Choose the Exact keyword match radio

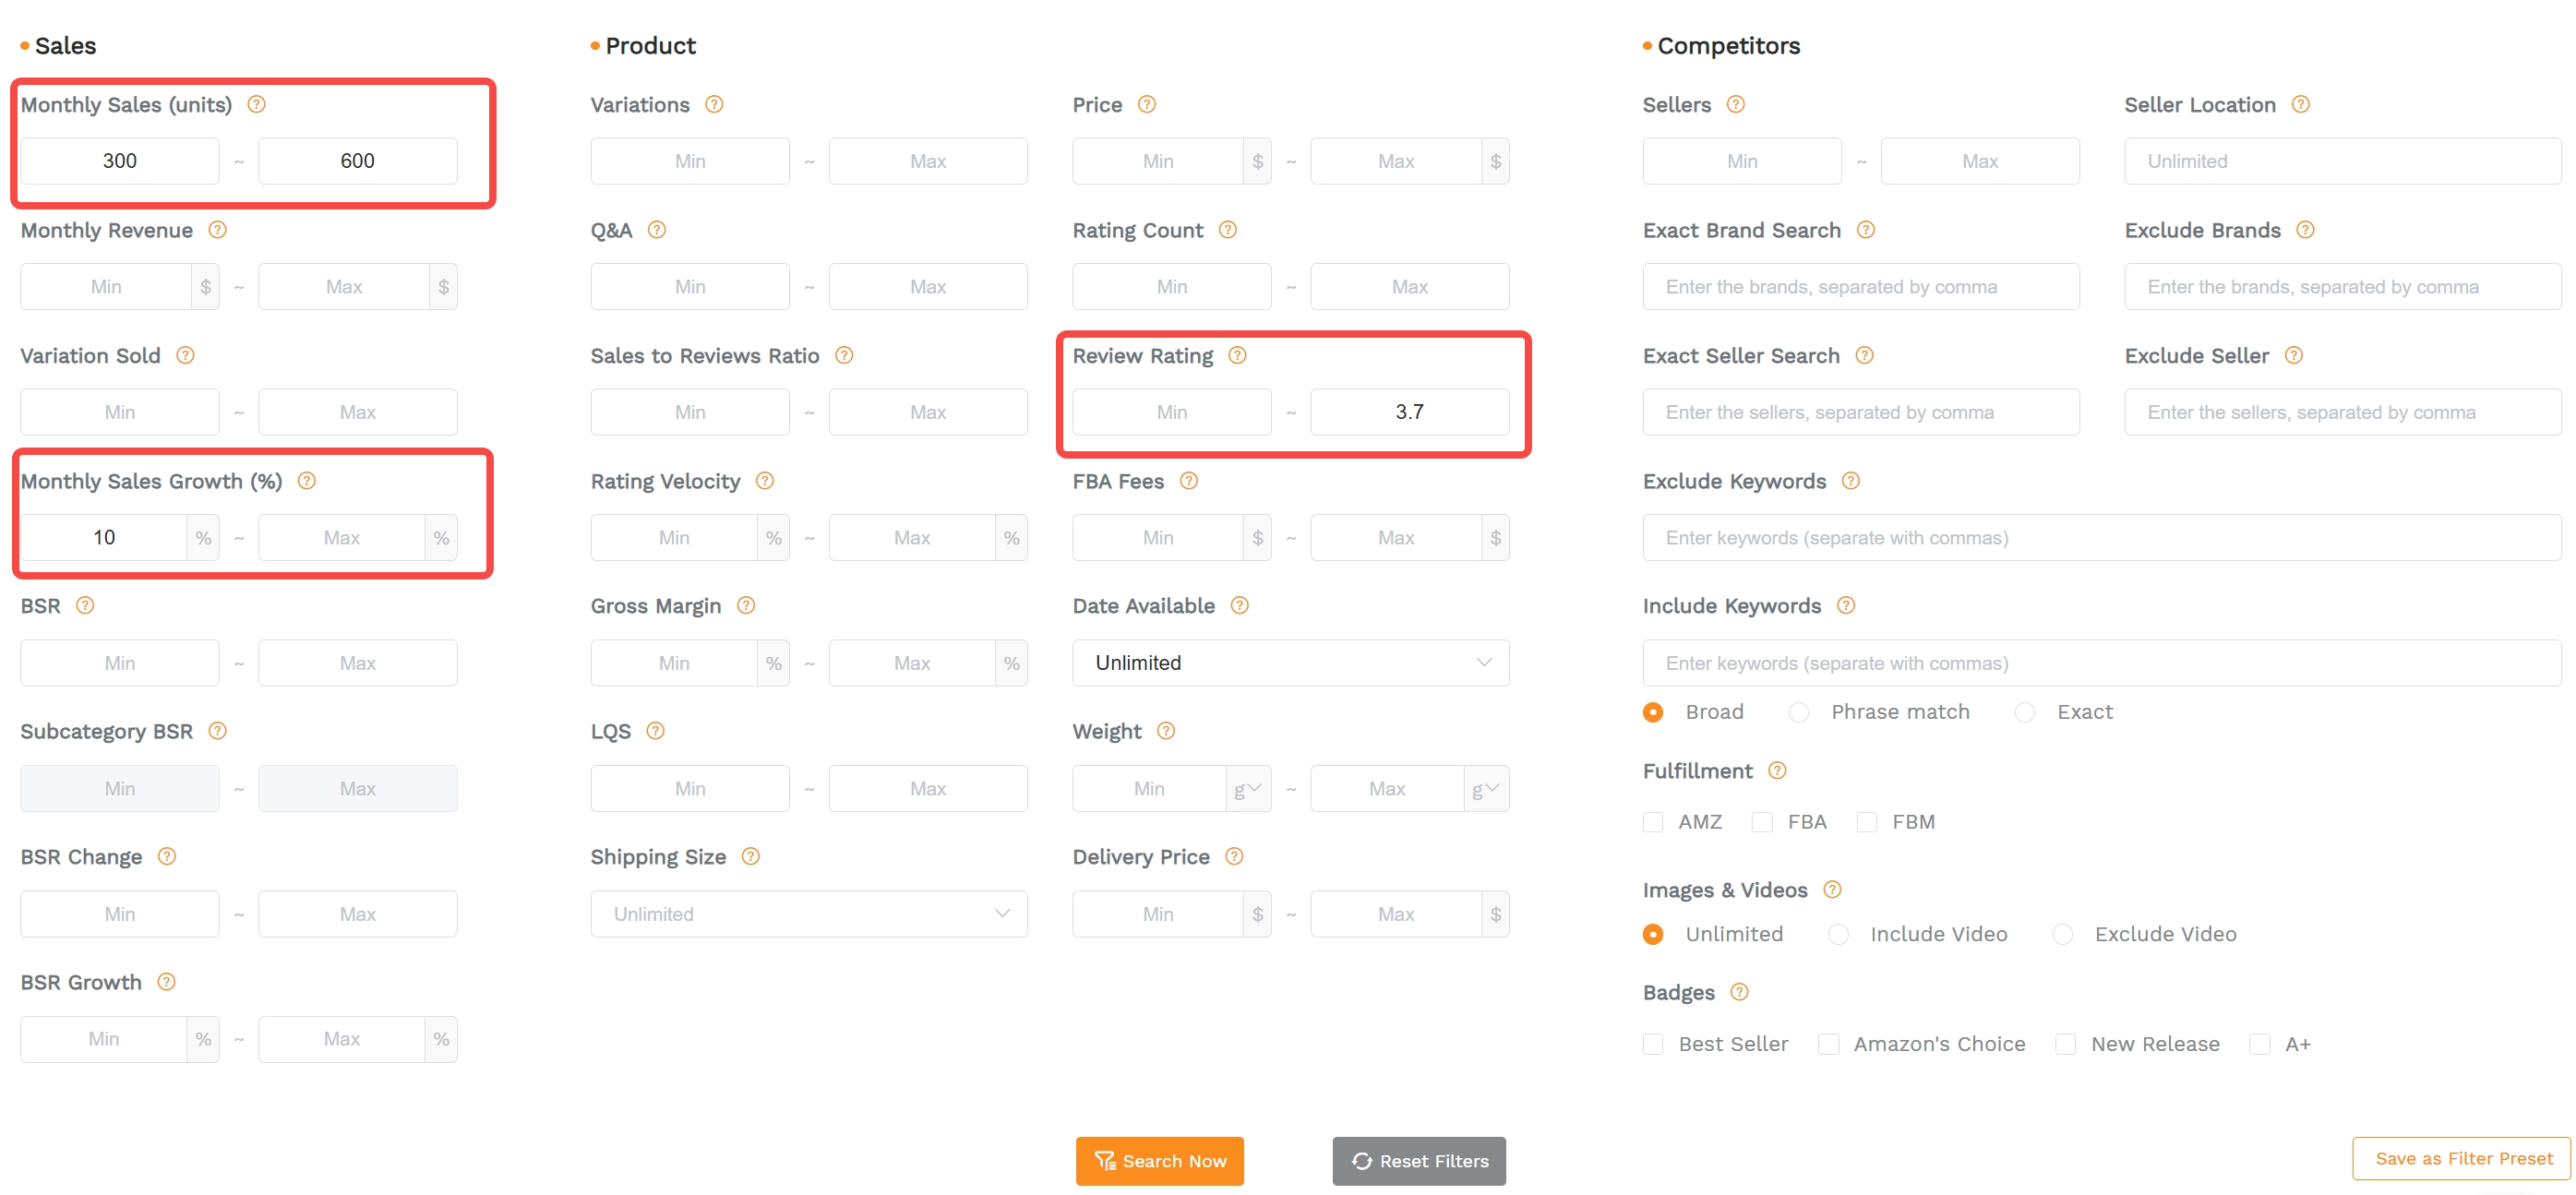pyautogui.click(x=2025, y=712)
